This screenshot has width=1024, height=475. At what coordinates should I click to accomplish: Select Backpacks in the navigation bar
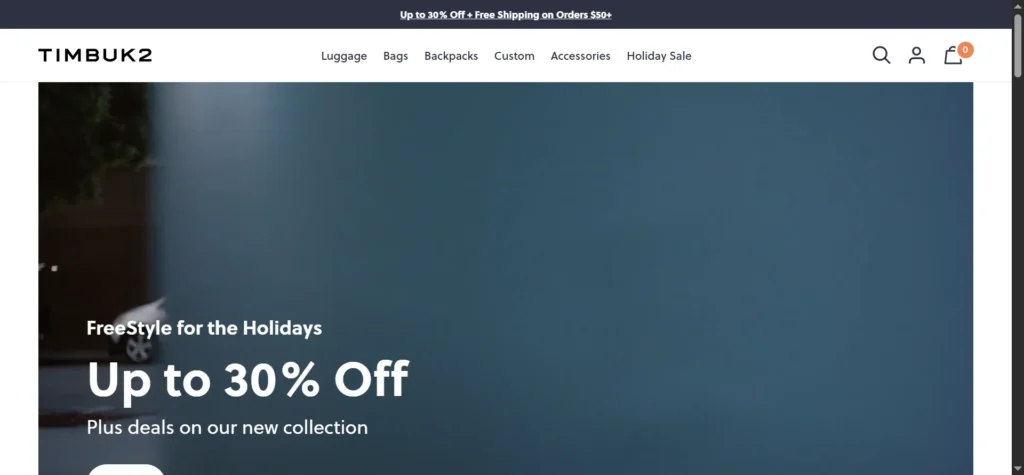click(x=451, y=56)
